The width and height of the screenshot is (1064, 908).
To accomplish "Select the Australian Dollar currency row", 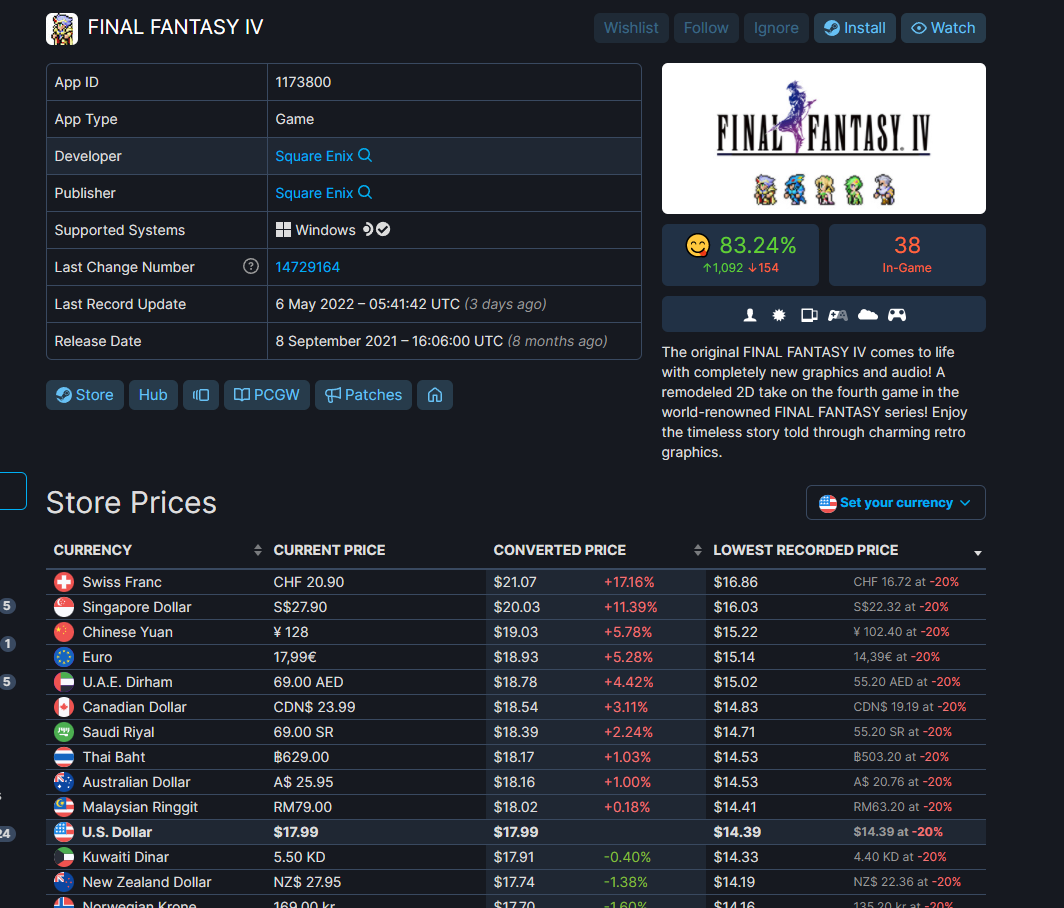I will coord(516,782).
